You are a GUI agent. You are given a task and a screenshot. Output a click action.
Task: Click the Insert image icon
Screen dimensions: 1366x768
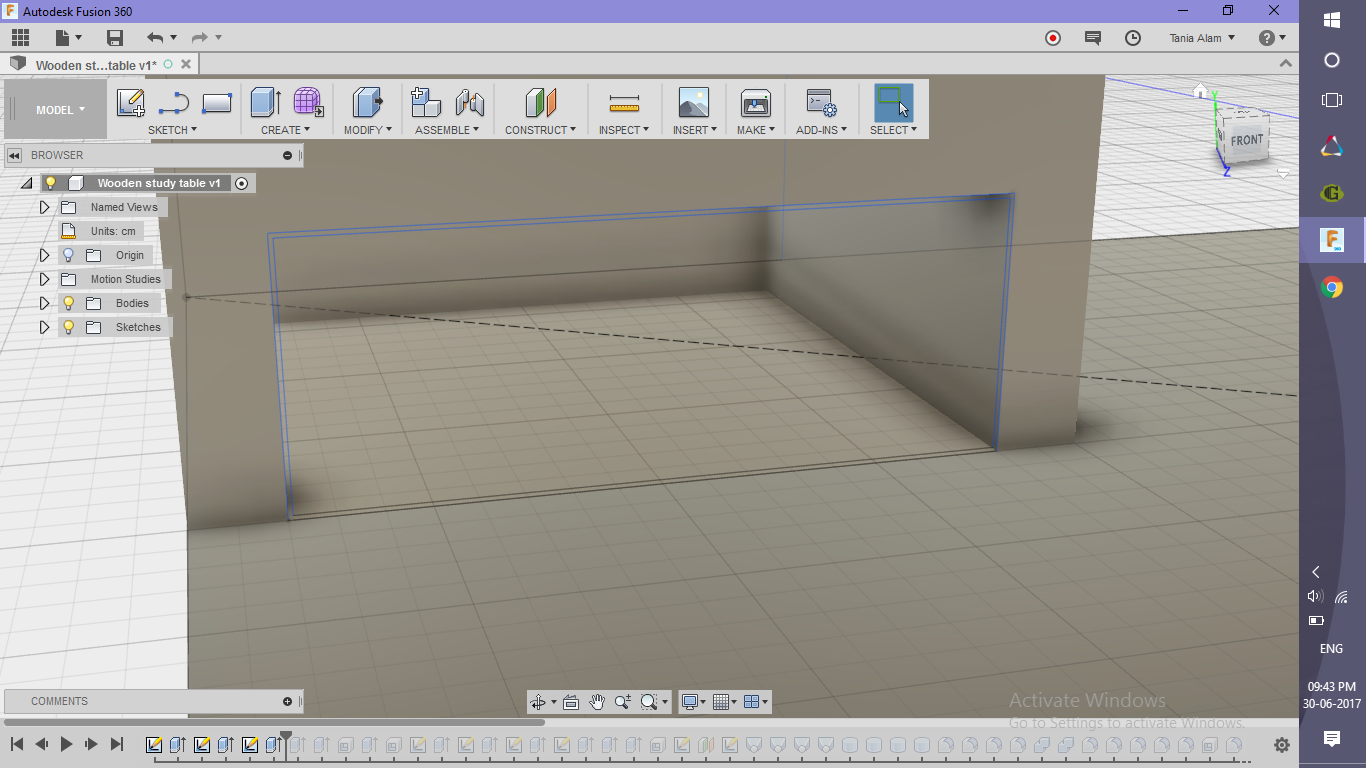click(x=693, y=103)
